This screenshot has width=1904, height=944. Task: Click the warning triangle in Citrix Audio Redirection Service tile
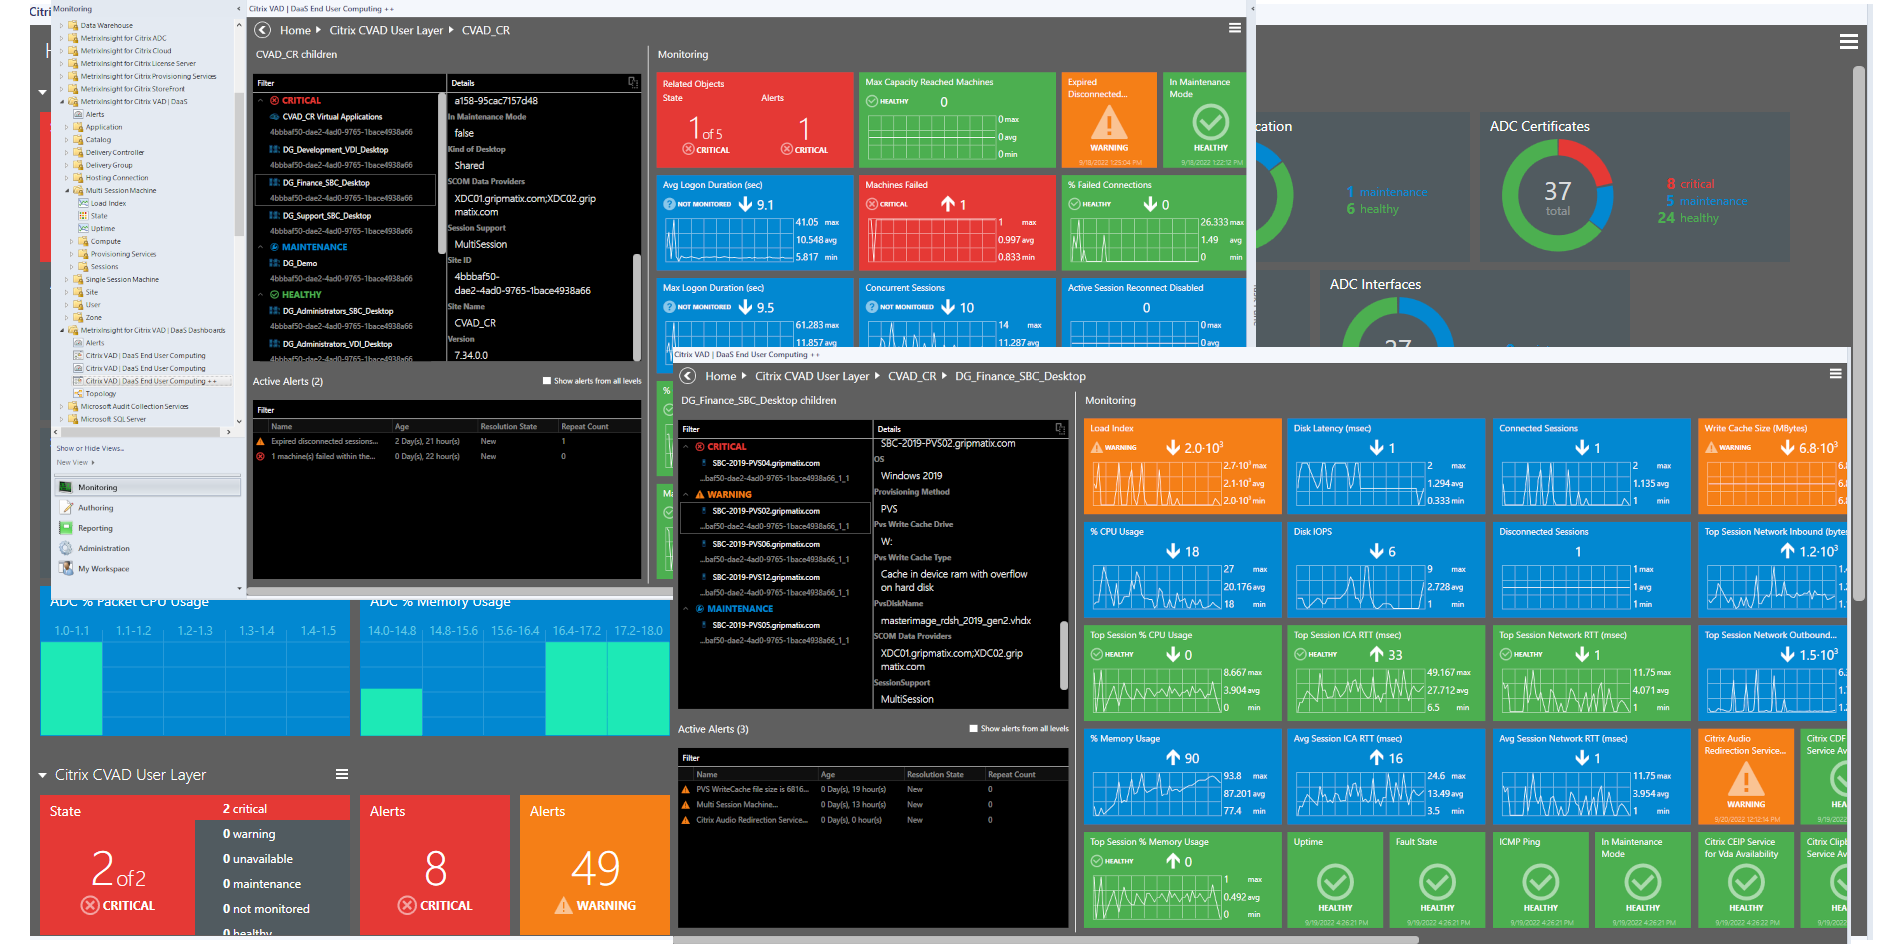(x=1746, y=779)
